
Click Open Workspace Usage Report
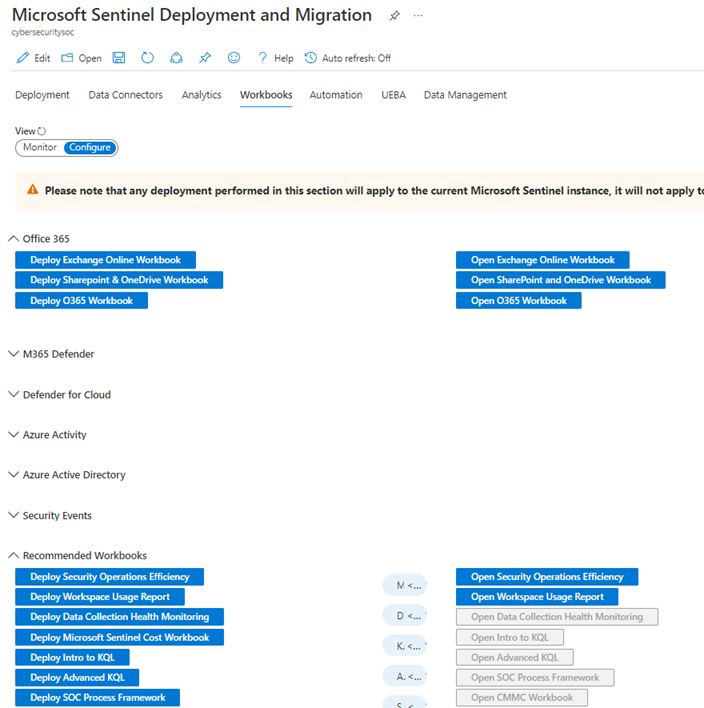click(x=537, y=597)
